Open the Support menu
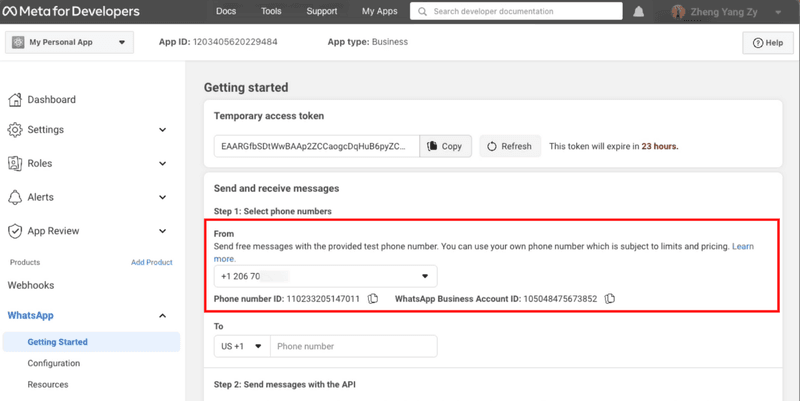 point(321,11)
